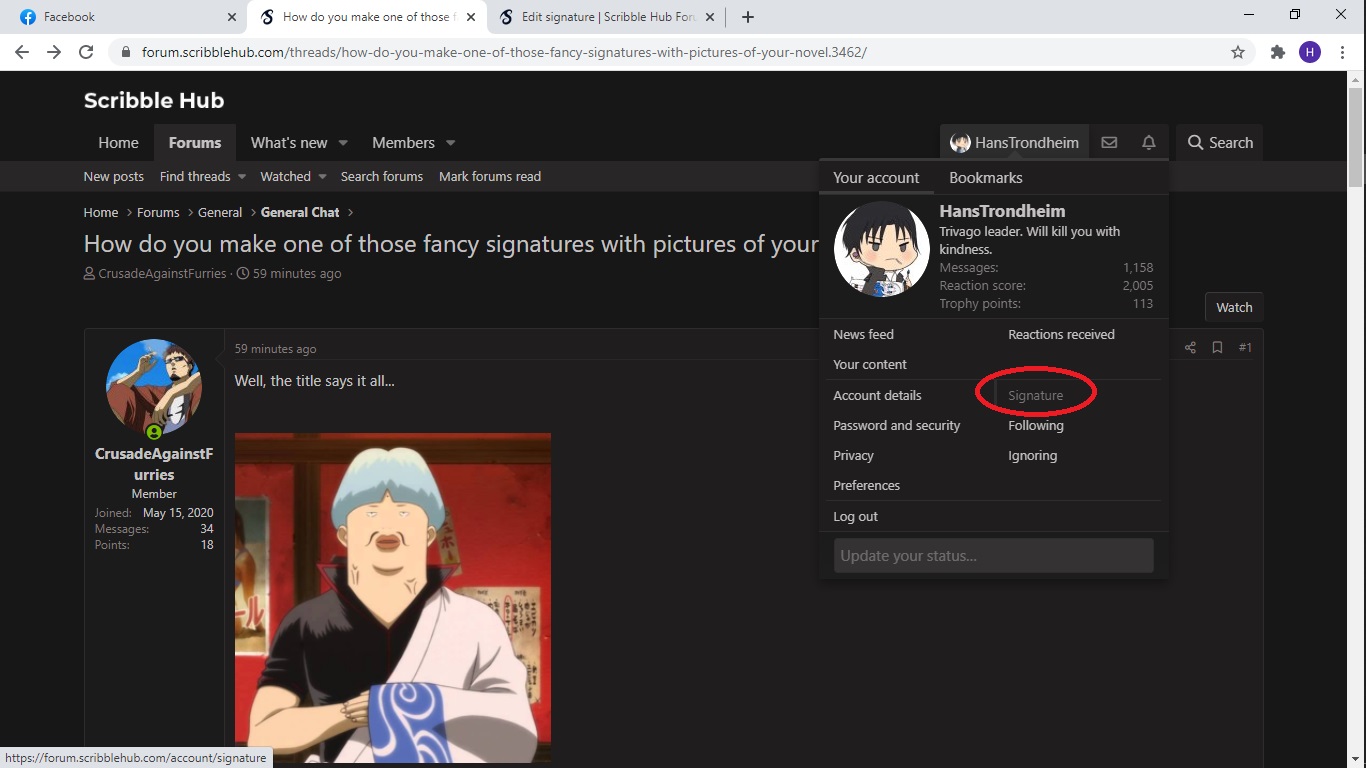
Task: Open the alerts bell icon
Action: click(1149, 143)
